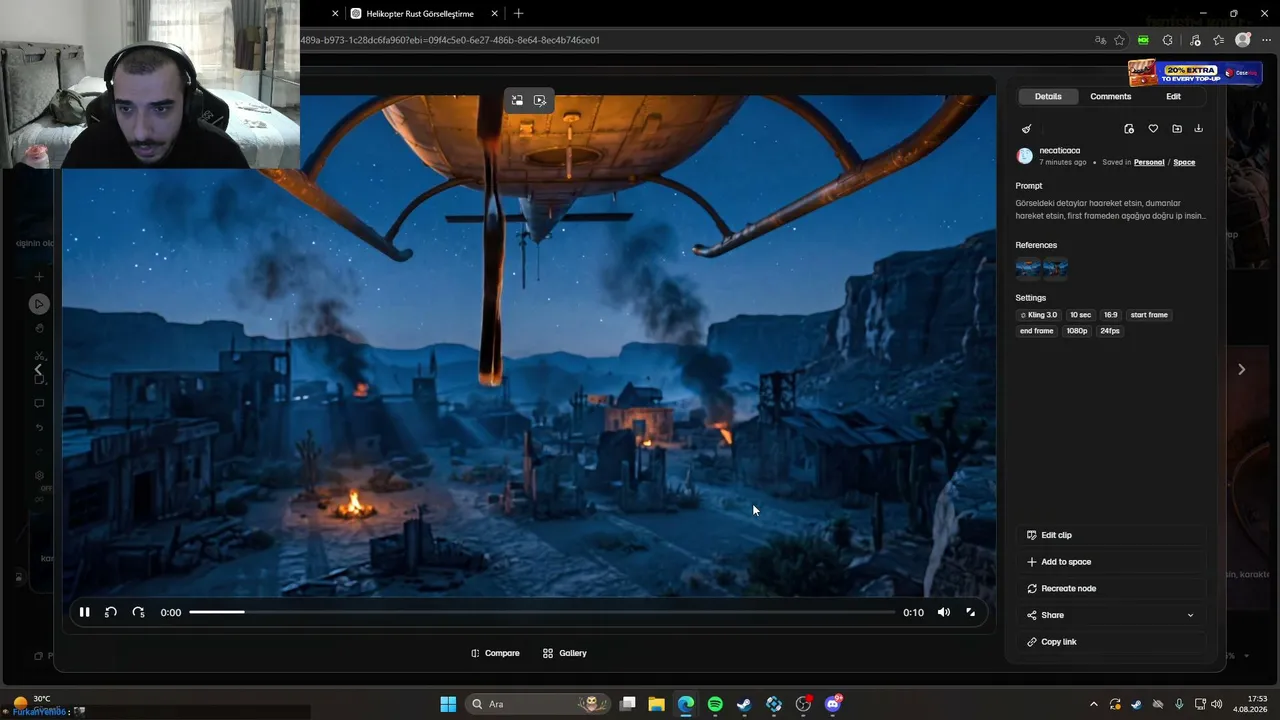Go to the next clip arrow
This screenshot has width=1280, height=720.
[1241, 369]
